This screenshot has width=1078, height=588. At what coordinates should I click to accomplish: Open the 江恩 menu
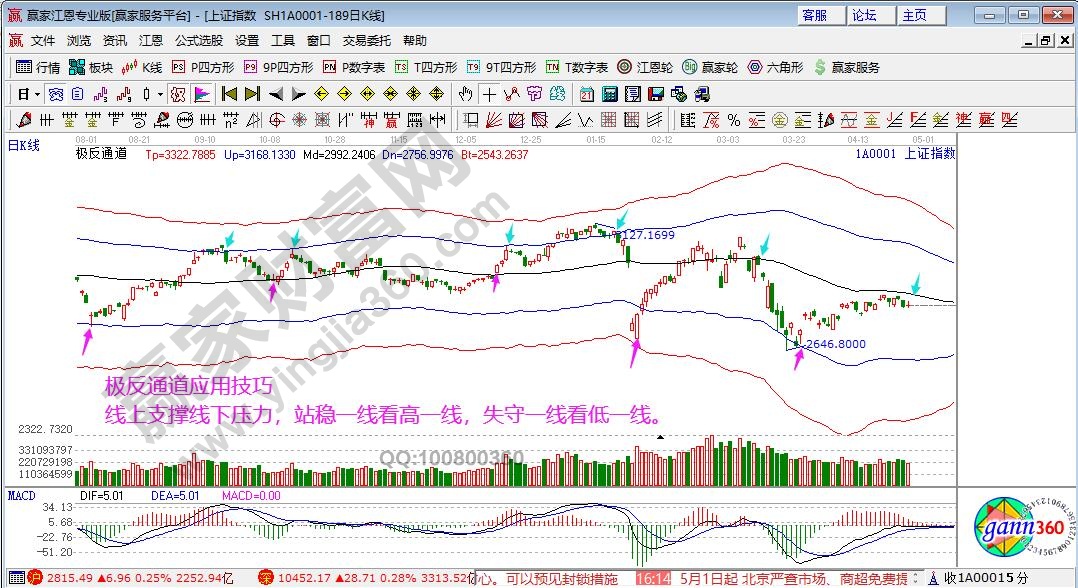tap(150, 41)
